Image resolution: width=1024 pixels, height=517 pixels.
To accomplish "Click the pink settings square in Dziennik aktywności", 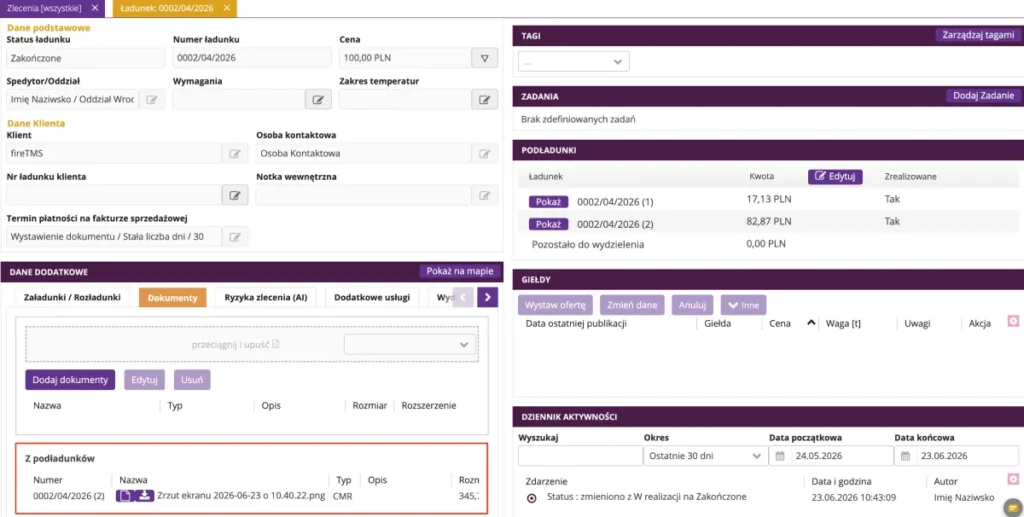I will [x=1013, y=478].
